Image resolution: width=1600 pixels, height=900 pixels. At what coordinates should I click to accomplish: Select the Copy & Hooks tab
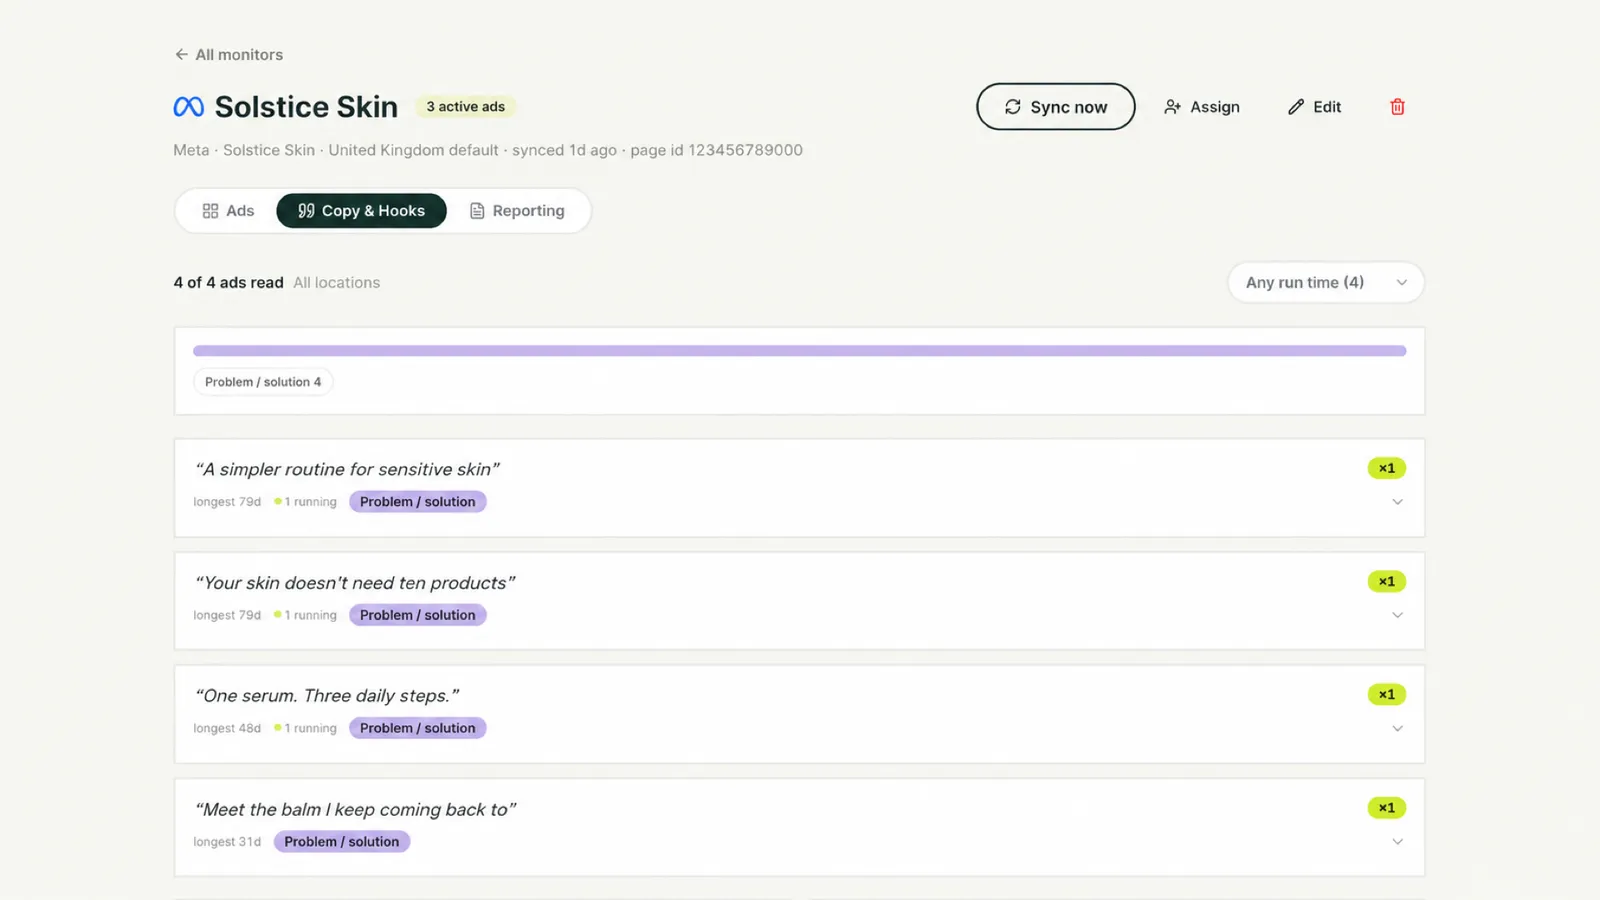coord(361,211)
